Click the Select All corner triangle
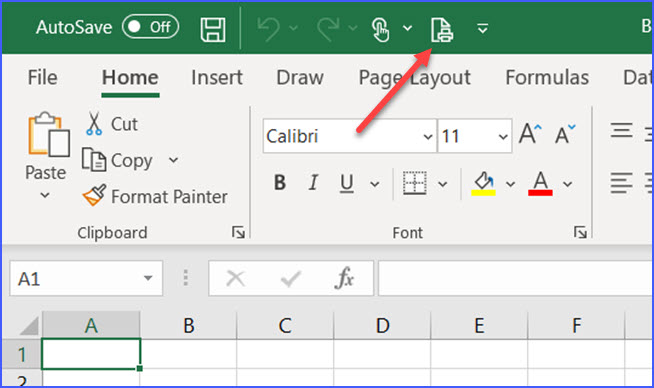Image resolution: width=654 pixels, height=388 pixels. click(28, 325)
